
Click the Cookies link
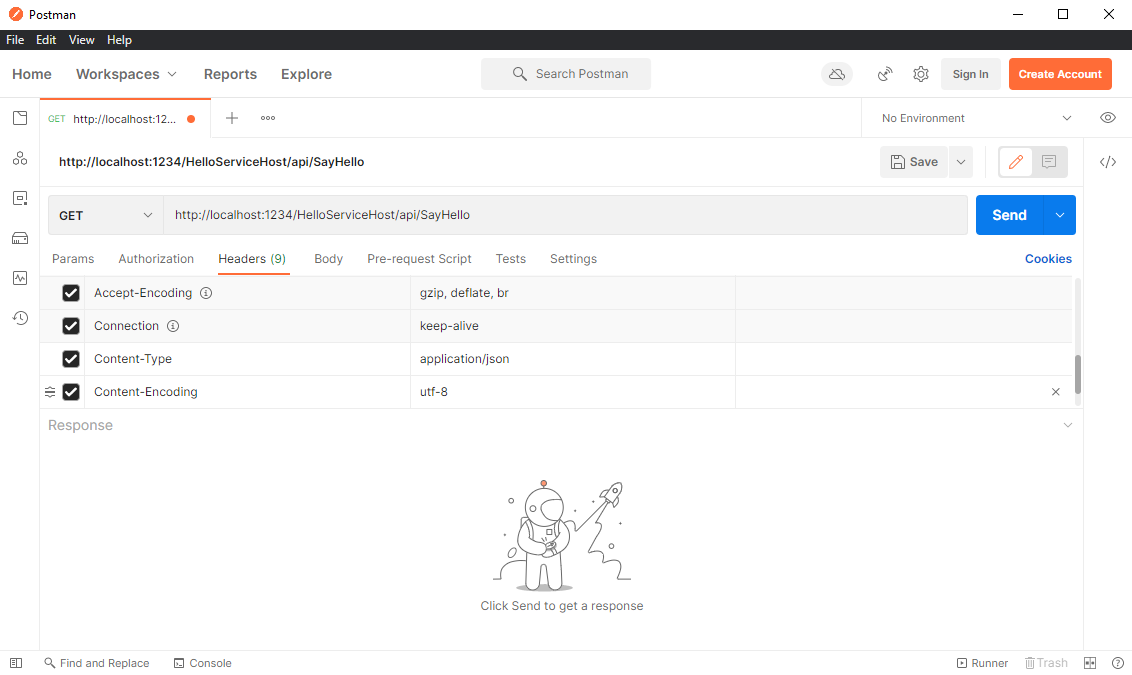[1048, 258]
